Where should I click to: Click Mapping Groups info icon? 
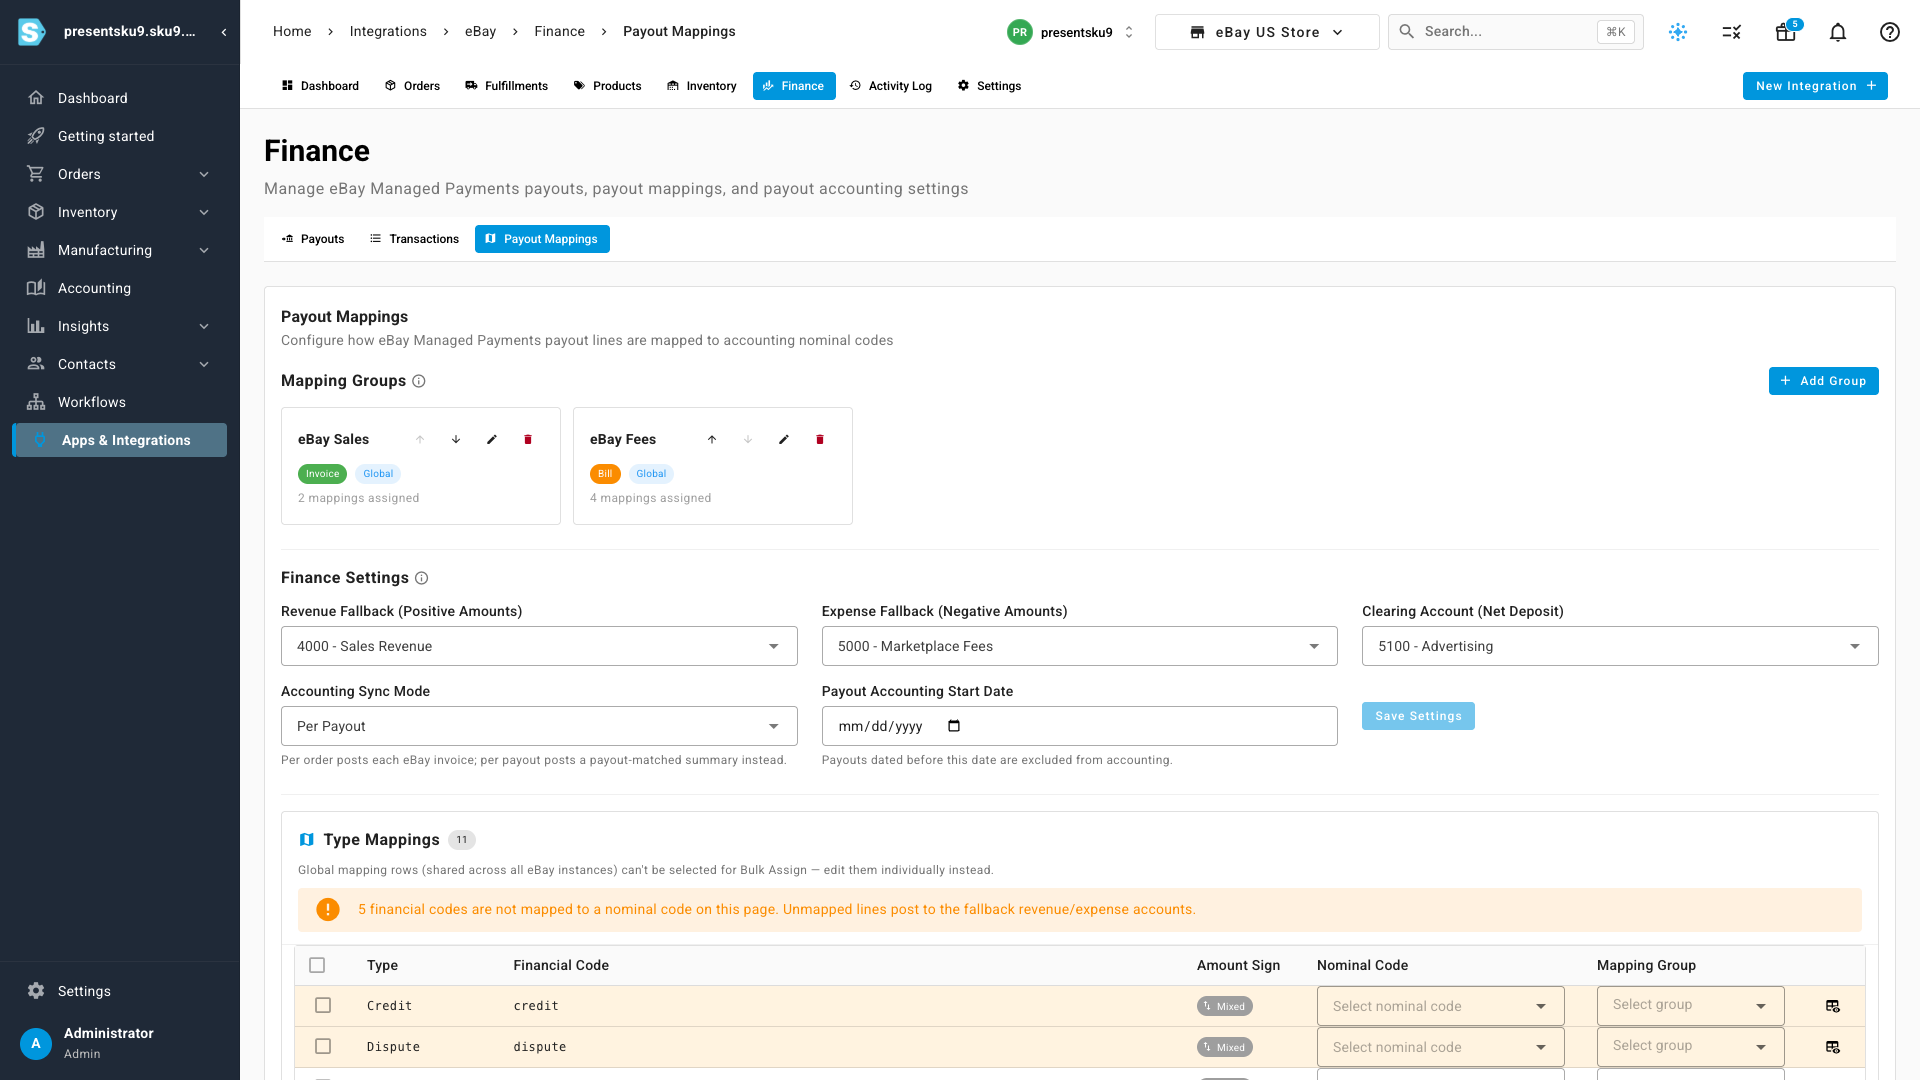tap(419, 381)
